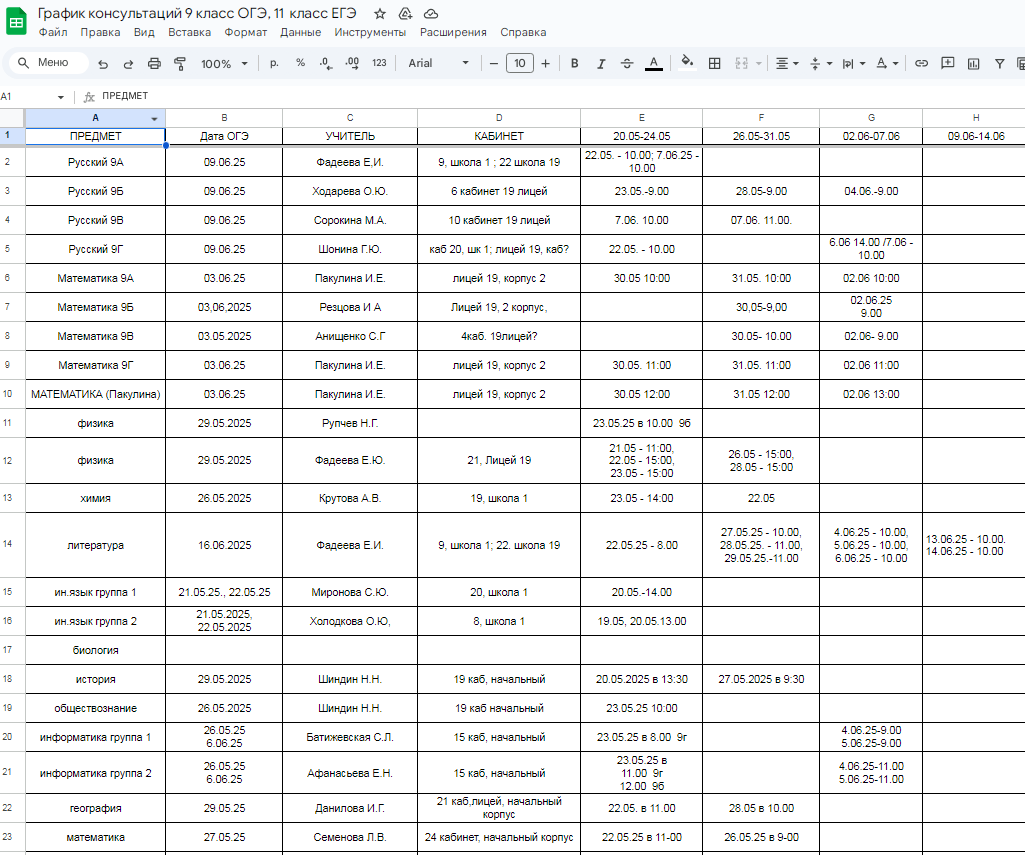Expand the horizontal align dropdown
The width and height of the screenshot is (1025, 855).
tap(787, 63)
